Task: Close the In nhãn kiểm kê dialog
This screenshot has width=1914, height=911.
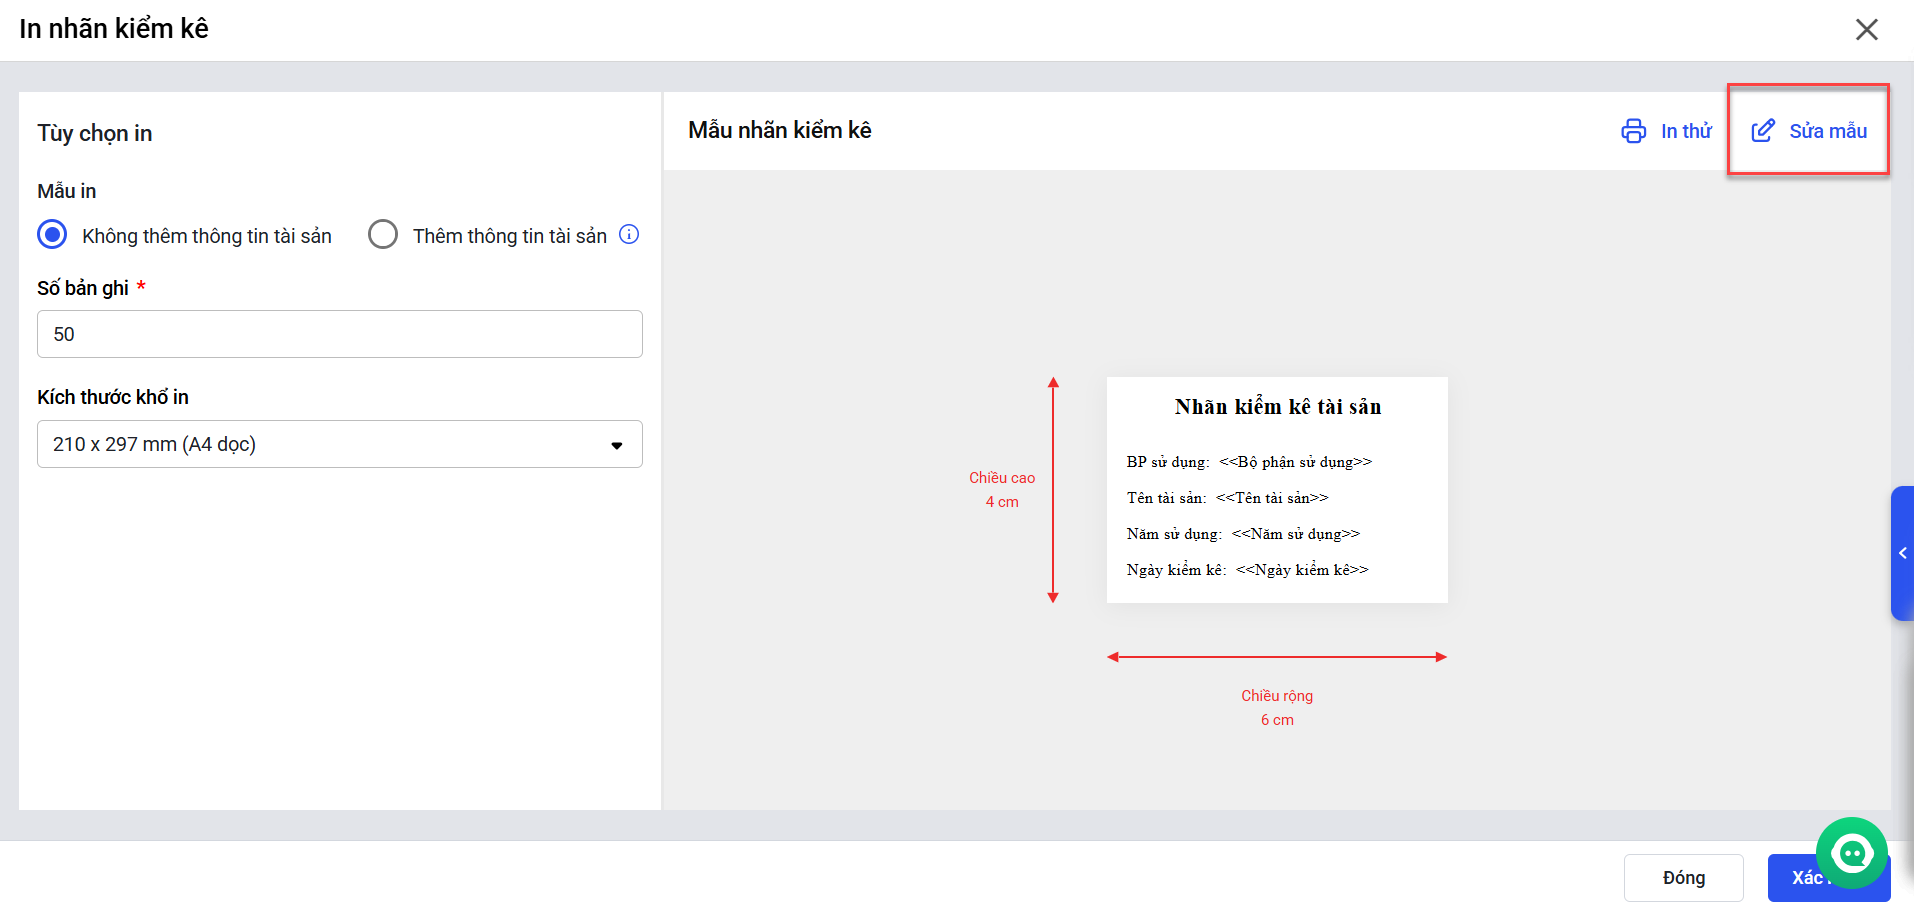Action: click(1866, 30)
